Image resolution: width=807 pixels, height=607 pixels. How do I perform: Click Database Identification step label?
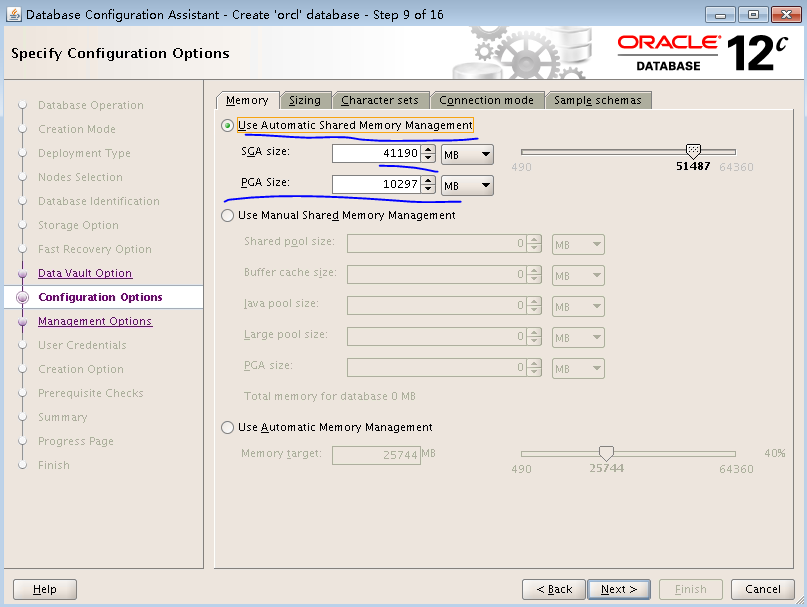99,201
